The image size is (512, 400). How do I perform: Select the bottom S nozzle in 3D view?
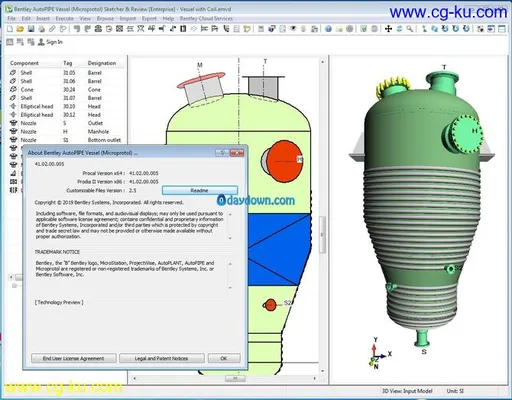click(x=423, y=338)
